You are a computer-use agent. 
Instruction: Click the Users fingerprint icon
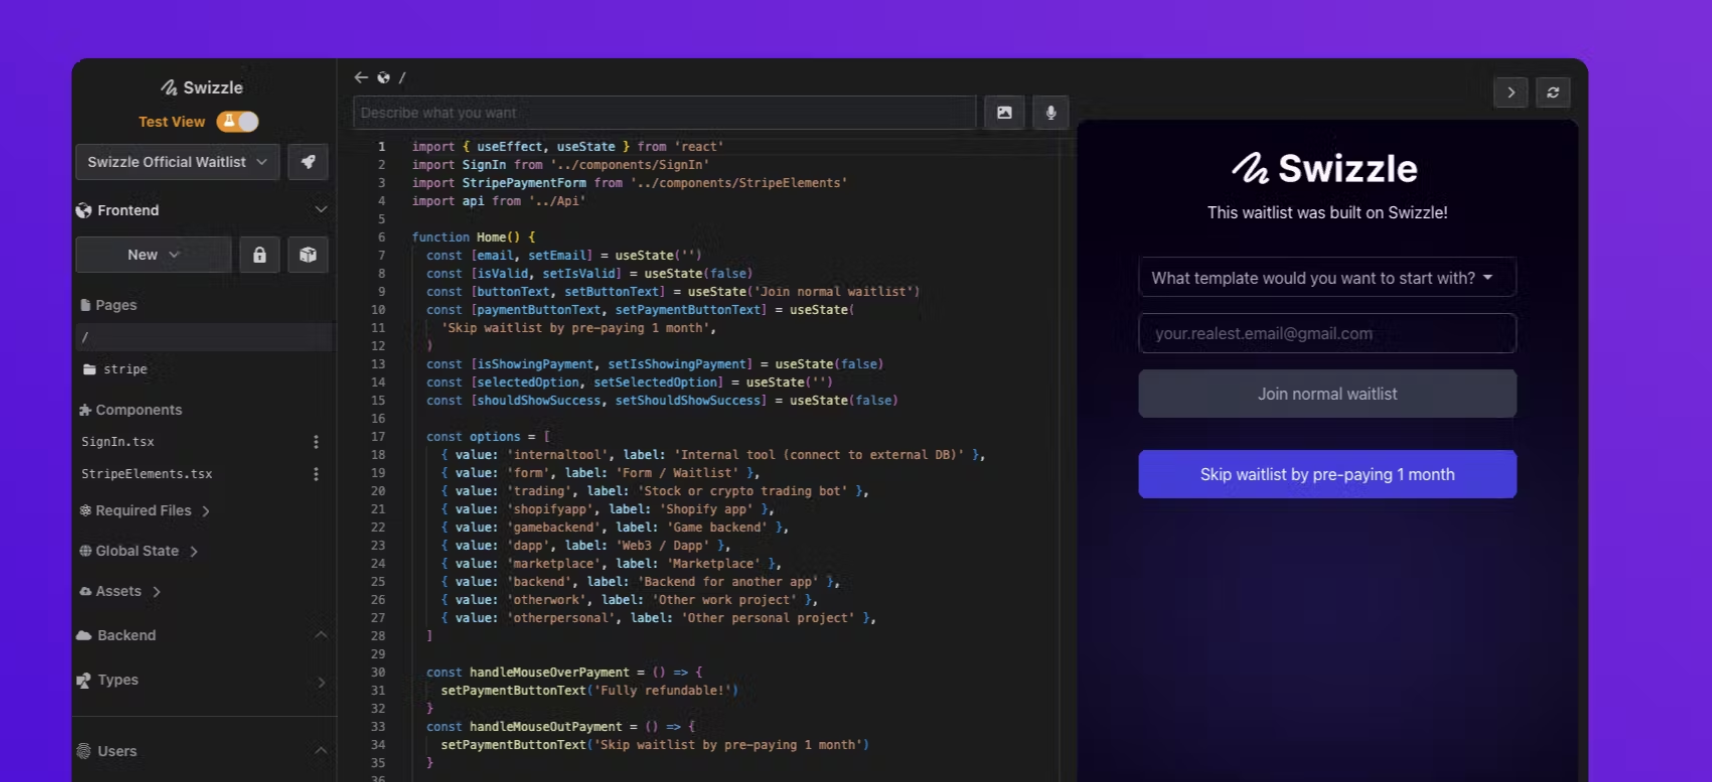[x=84, y=751]
